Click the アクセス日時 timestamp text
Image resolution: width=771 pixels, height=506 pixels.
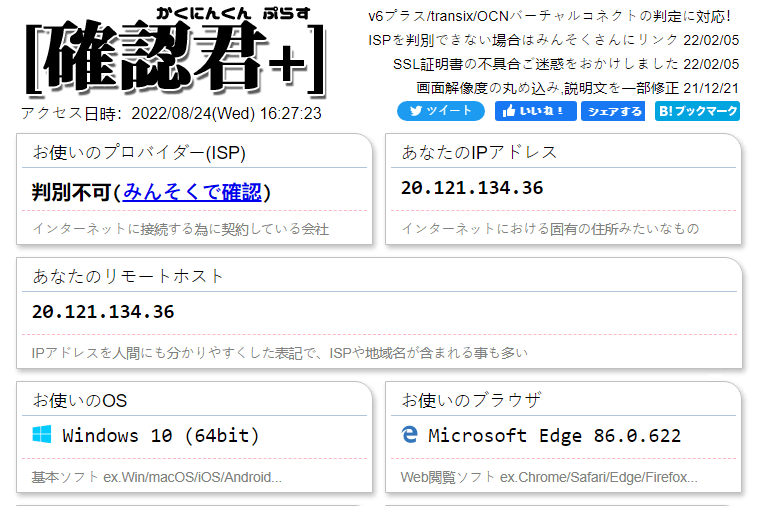click(171, 114)
